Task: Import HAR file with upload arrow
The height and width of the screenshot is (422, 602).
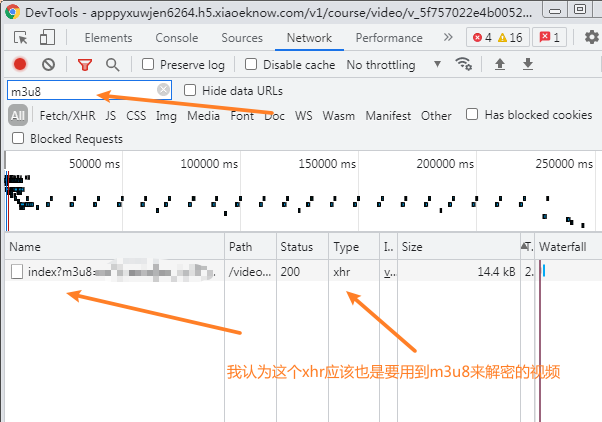Action: pos(499,64)
